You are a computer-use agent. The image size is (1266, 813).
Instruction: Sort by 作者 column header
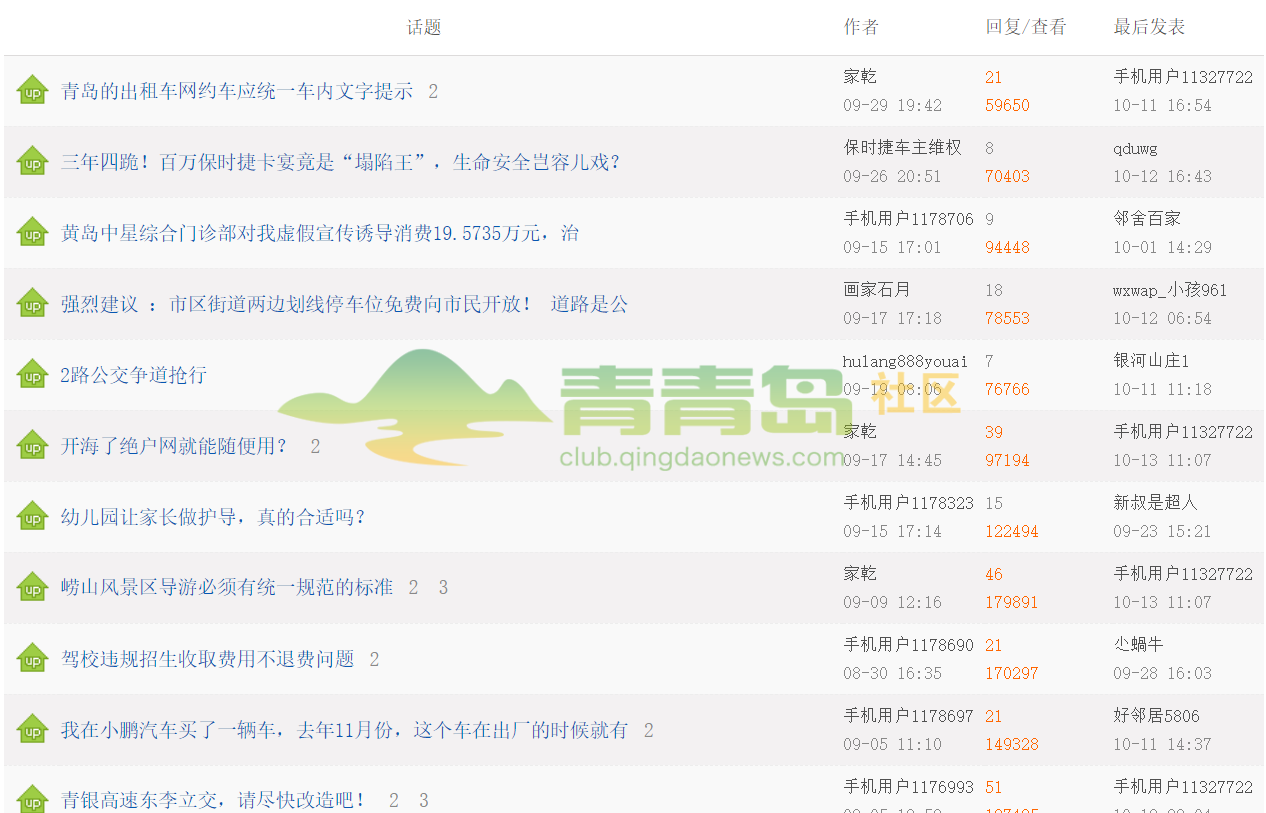(861, 27)
